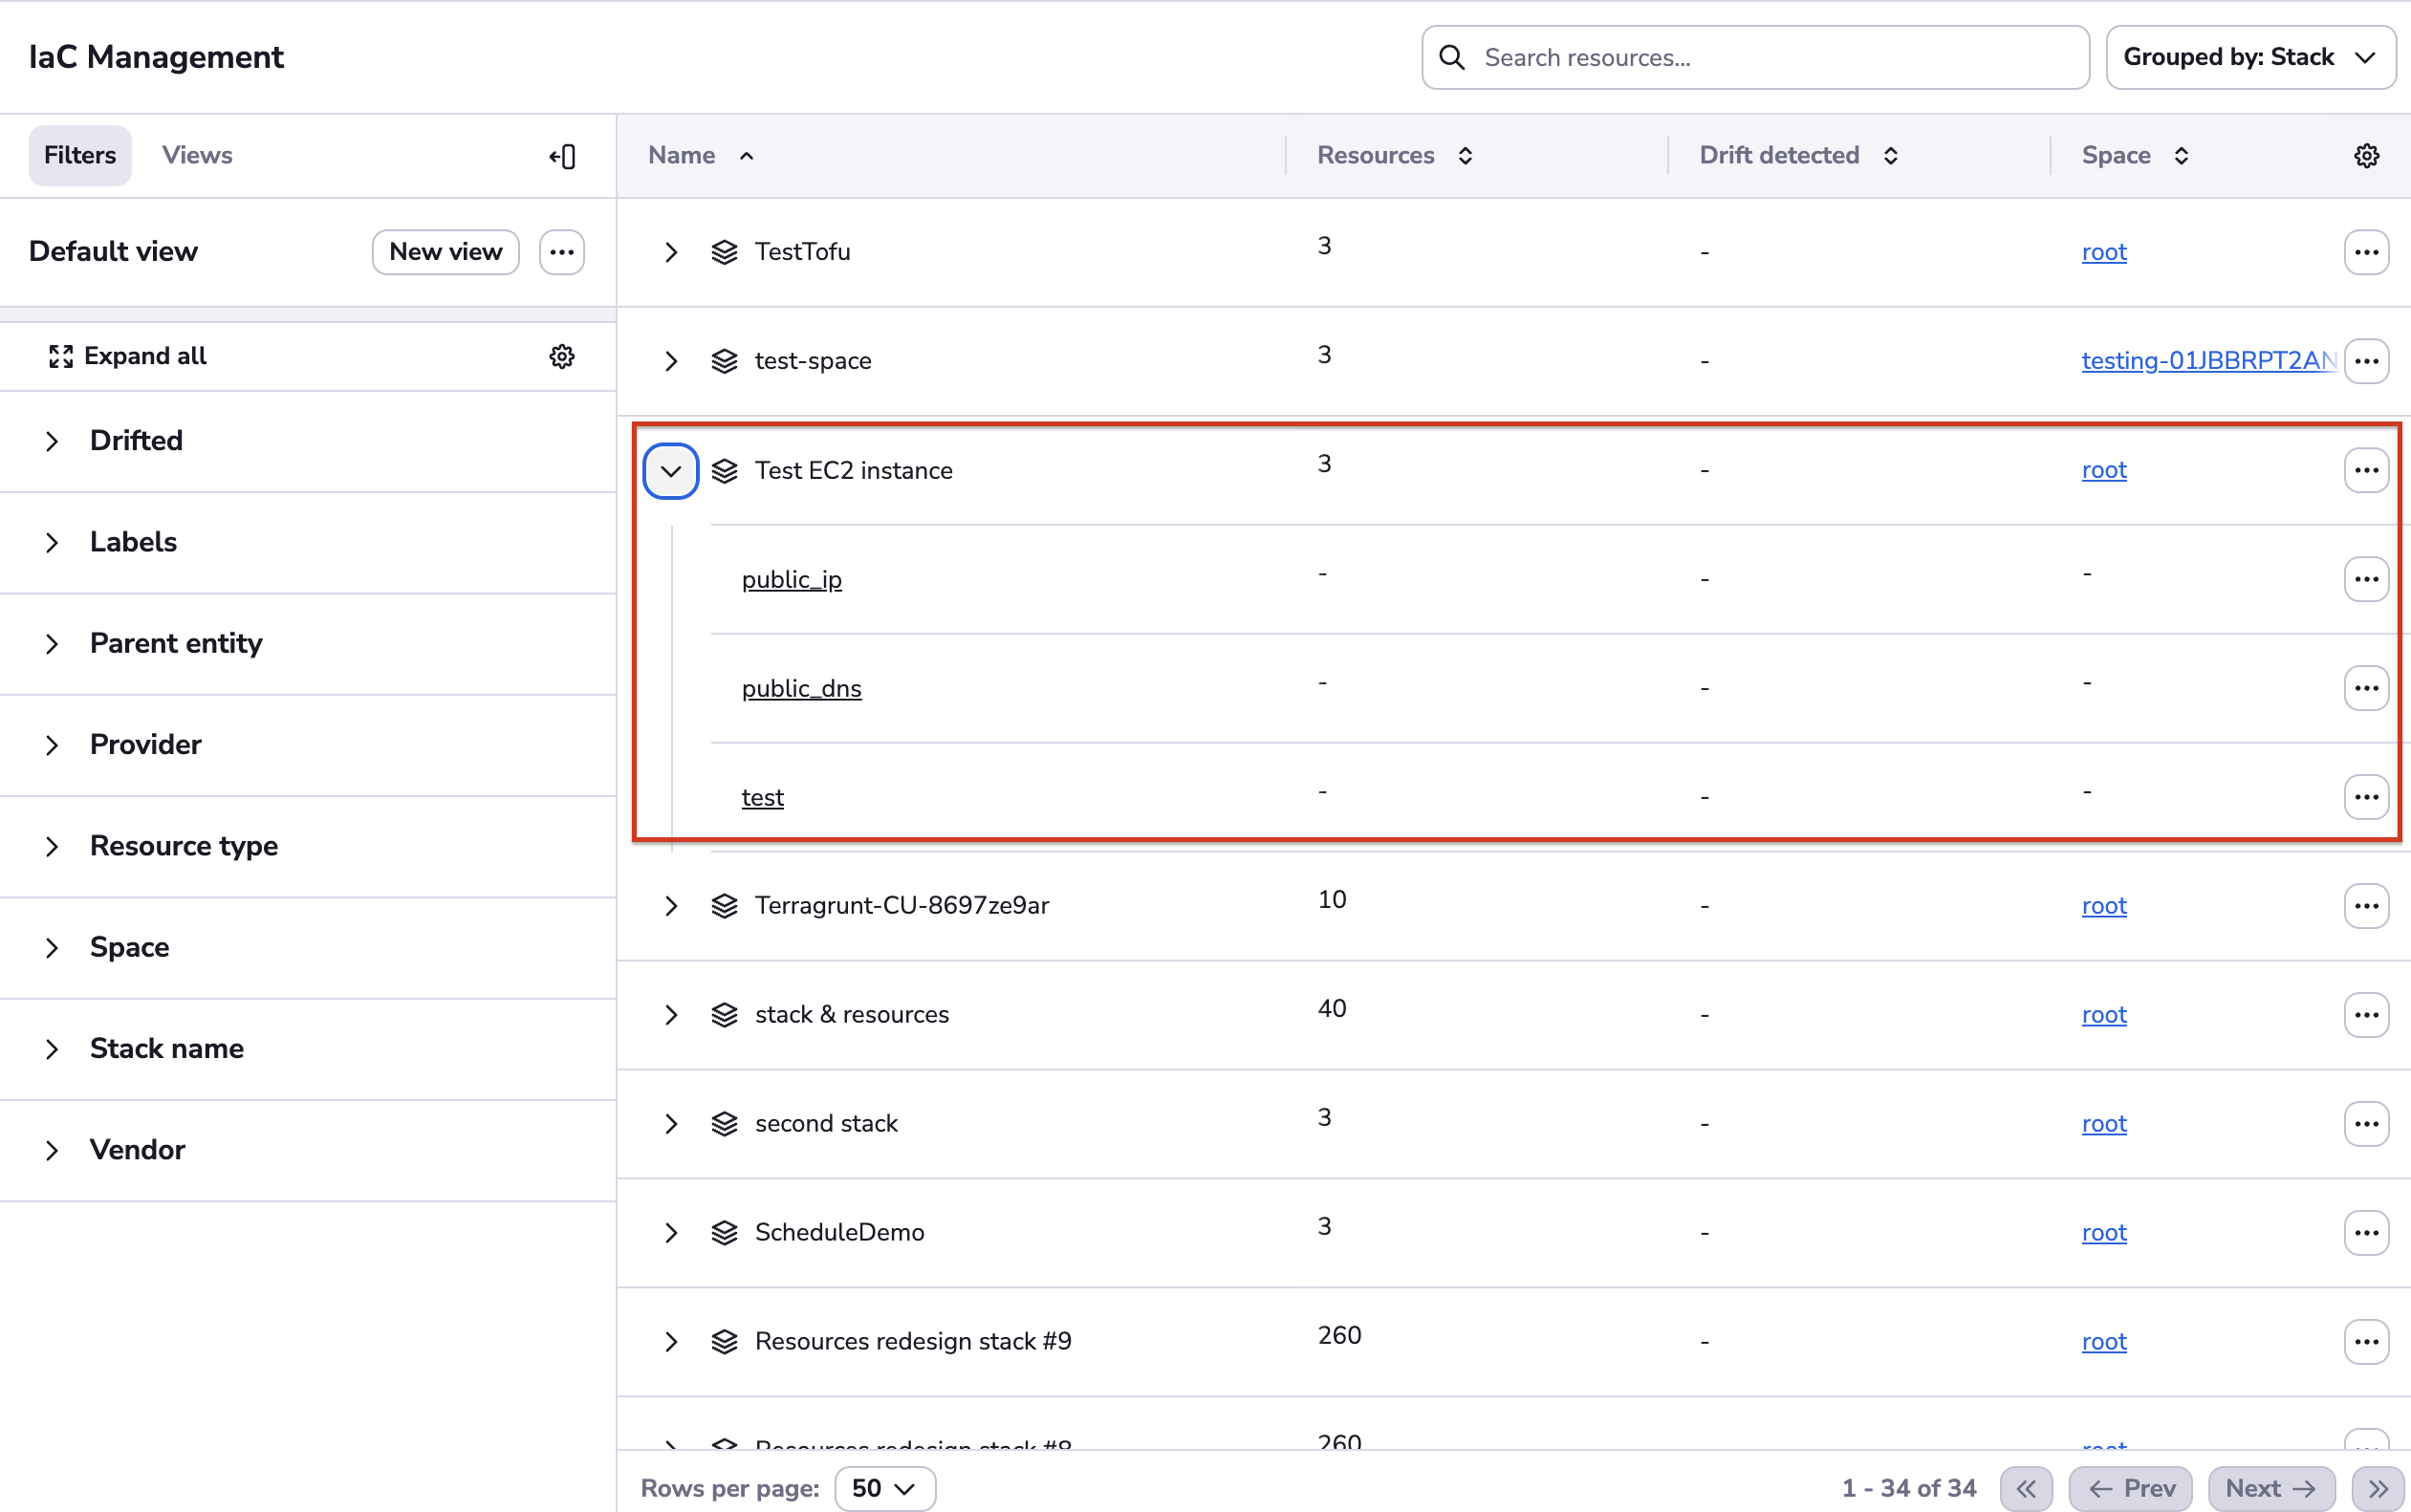Open table column settings gear icon
This screenshot has width=2411, height=1512.
2365,156
